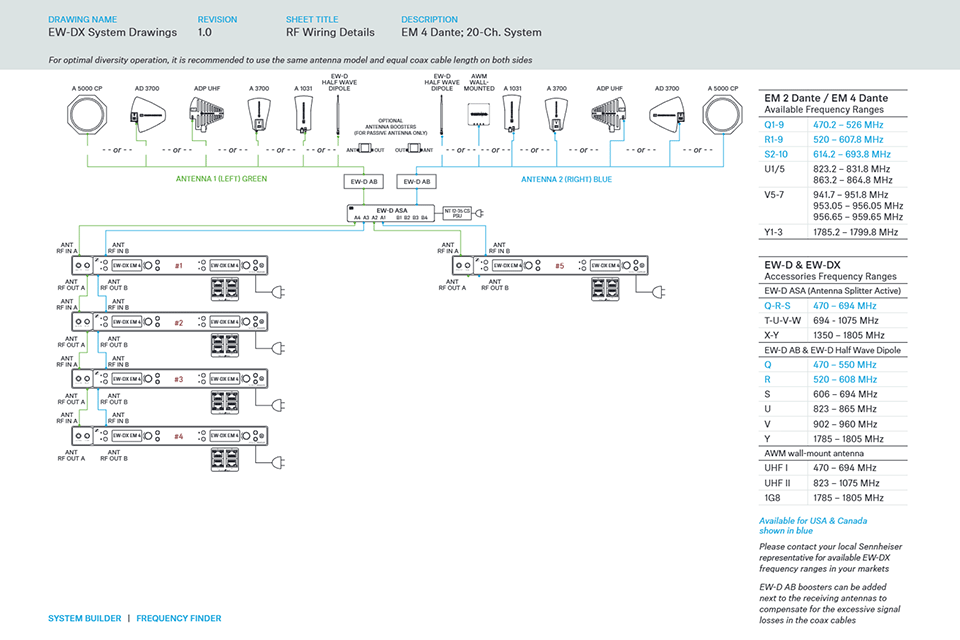The width and height of the screenshot is (960, 640).
Task: Click the AD 3700 antenna on green Antenna 1 side
Action: (x=147, y=114)
